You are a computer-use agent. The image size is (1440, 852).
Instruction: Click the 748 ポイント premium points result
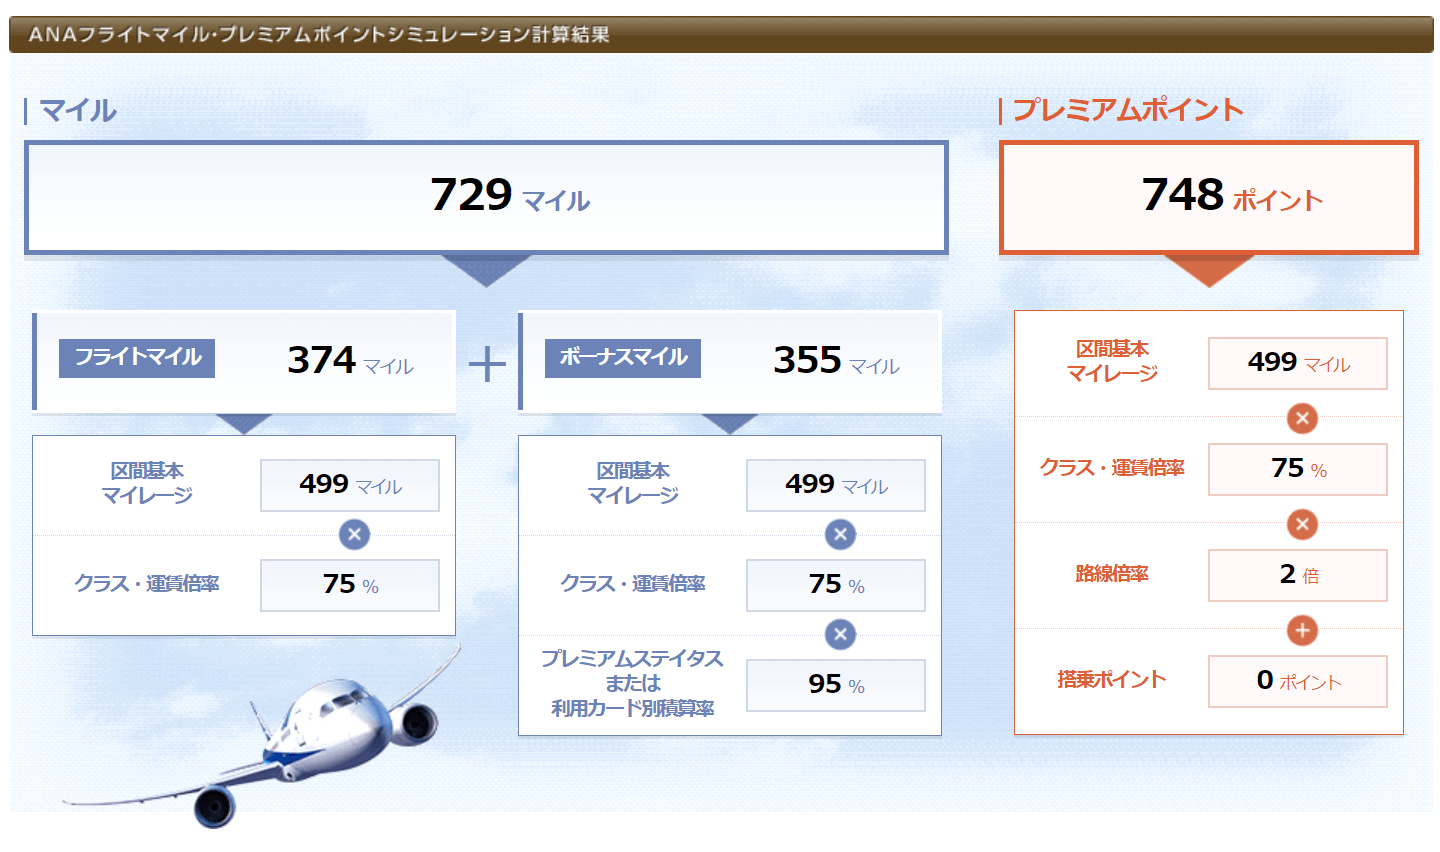tap(1209, 196)
